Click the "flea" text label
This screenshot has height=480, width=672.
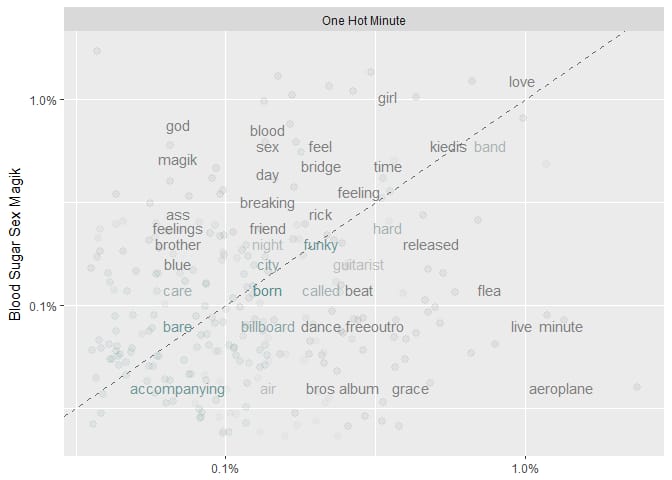coord(489,291)
